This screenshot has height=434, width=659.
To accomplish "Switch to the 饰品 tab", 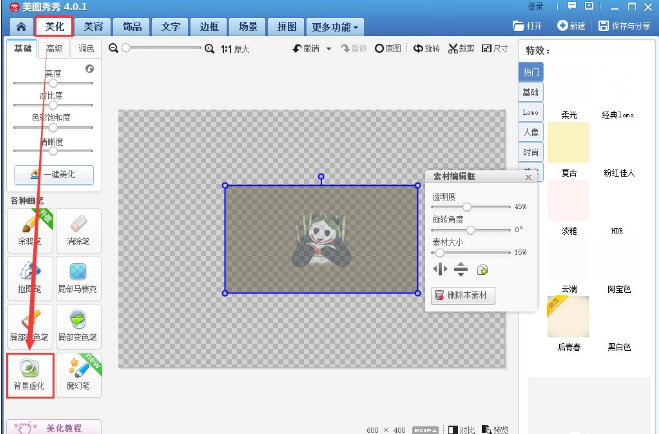I will [132, 27].
